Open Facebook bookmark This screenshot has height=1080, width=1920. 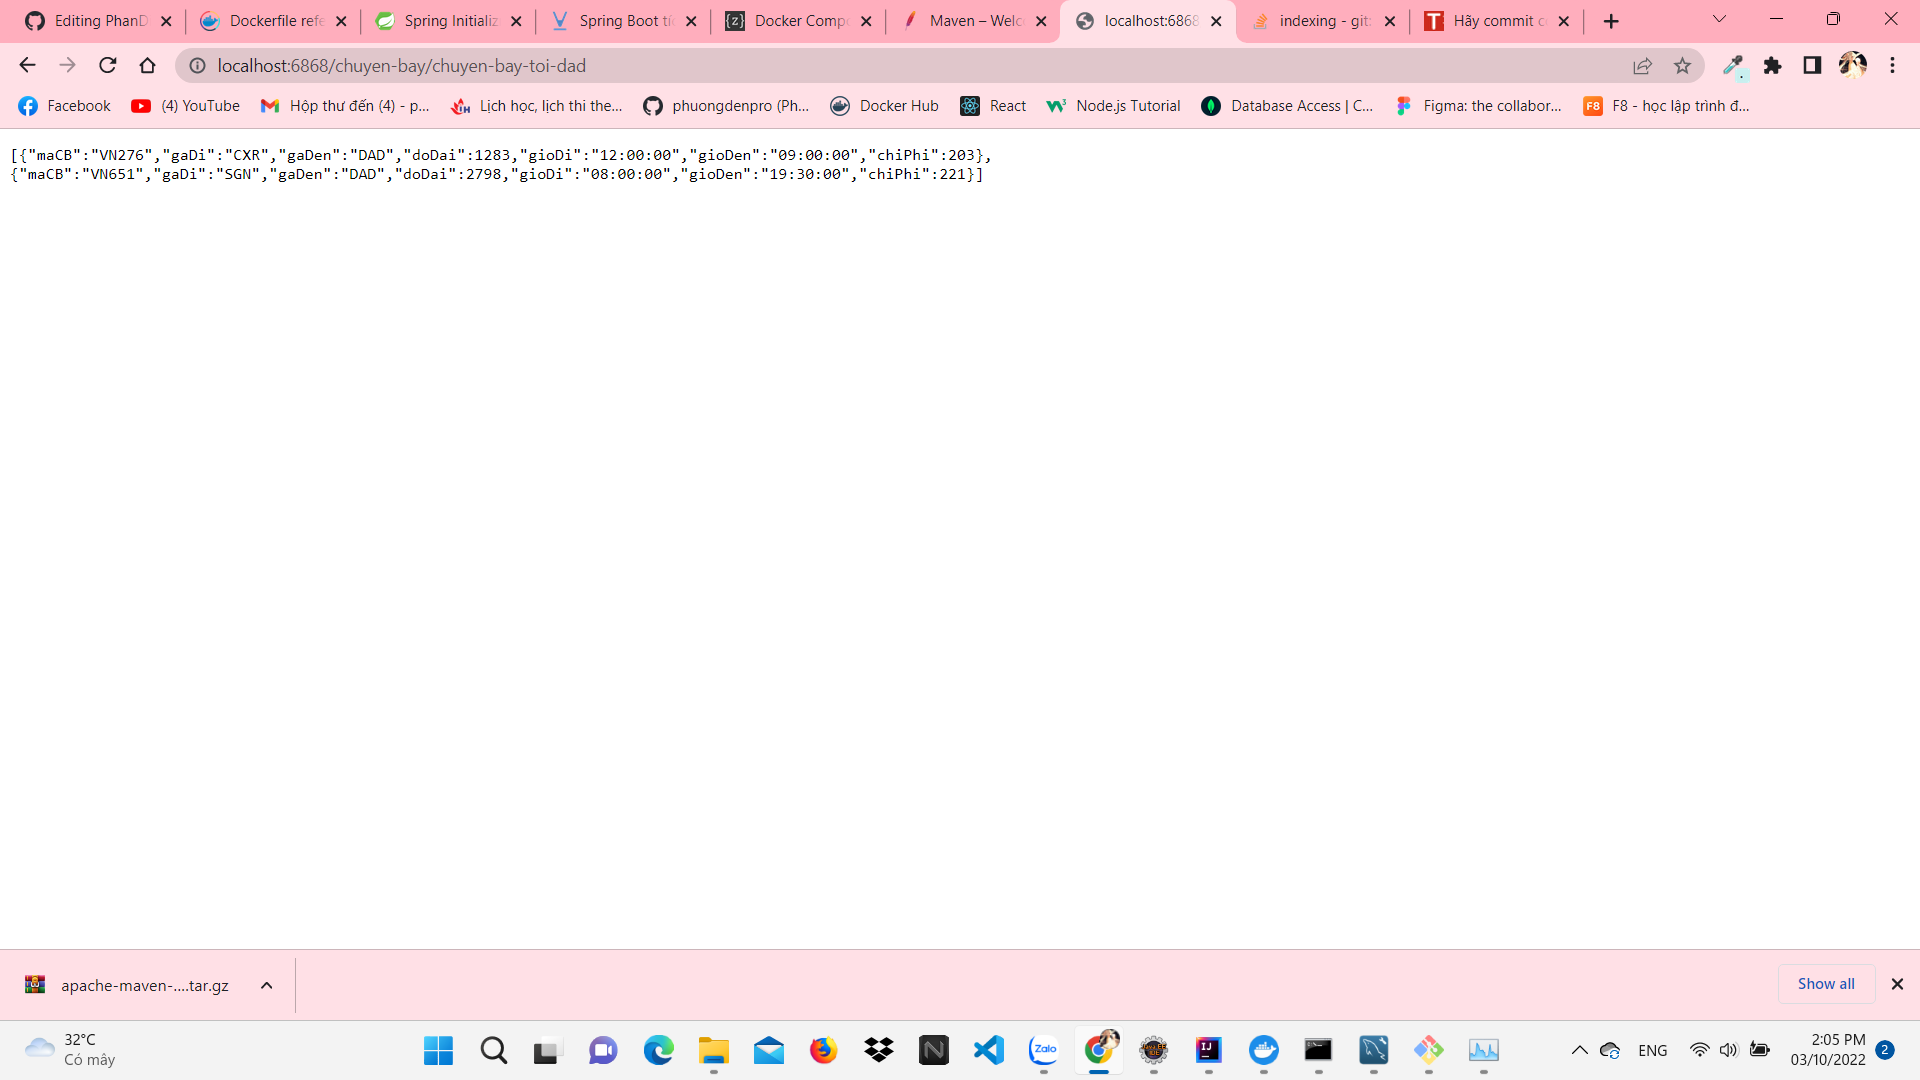pyautogui.click(x=64, y=106)
